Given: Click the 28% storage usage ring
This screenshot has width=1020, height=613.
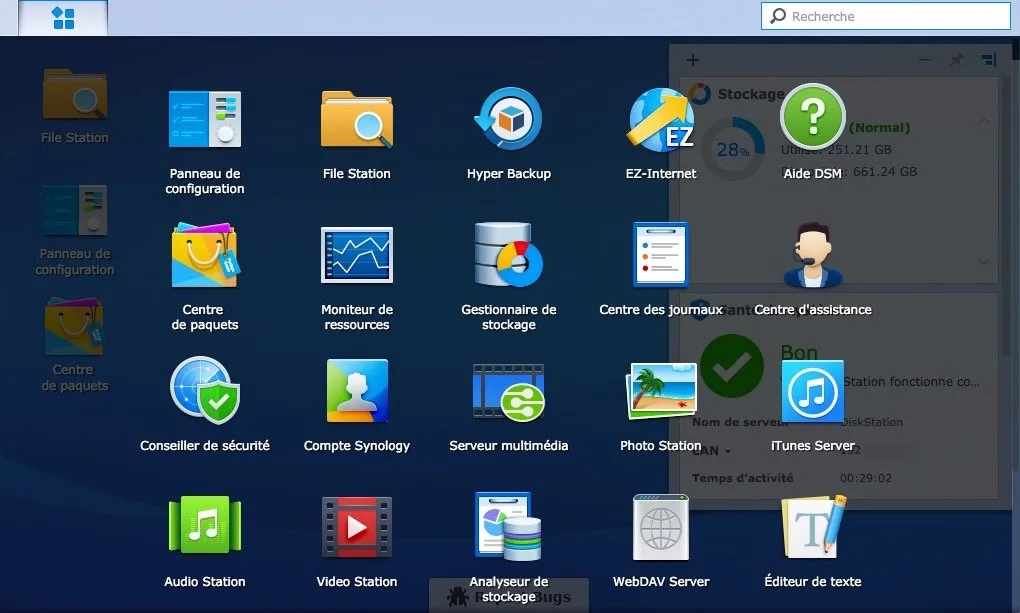Looking at the screenshot, I should [x=733, y=150].
